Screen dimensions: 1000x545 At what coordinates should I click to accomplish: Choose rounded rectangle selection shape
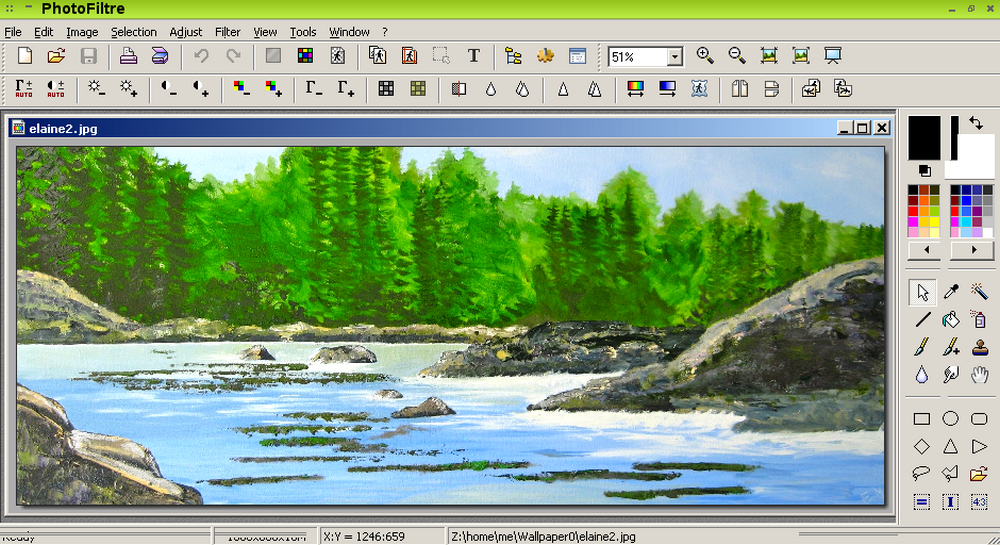[x=979, y=419]
